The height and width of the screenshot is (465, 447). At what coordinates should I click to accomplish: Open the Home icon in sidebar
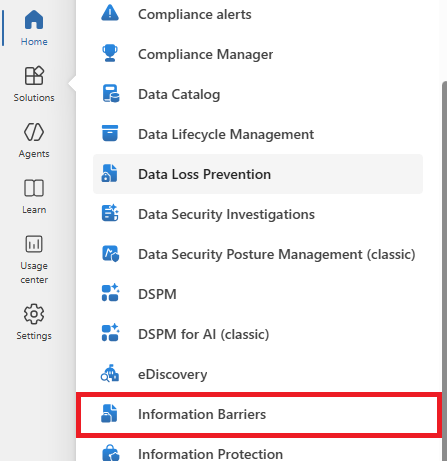coord(34,20)
